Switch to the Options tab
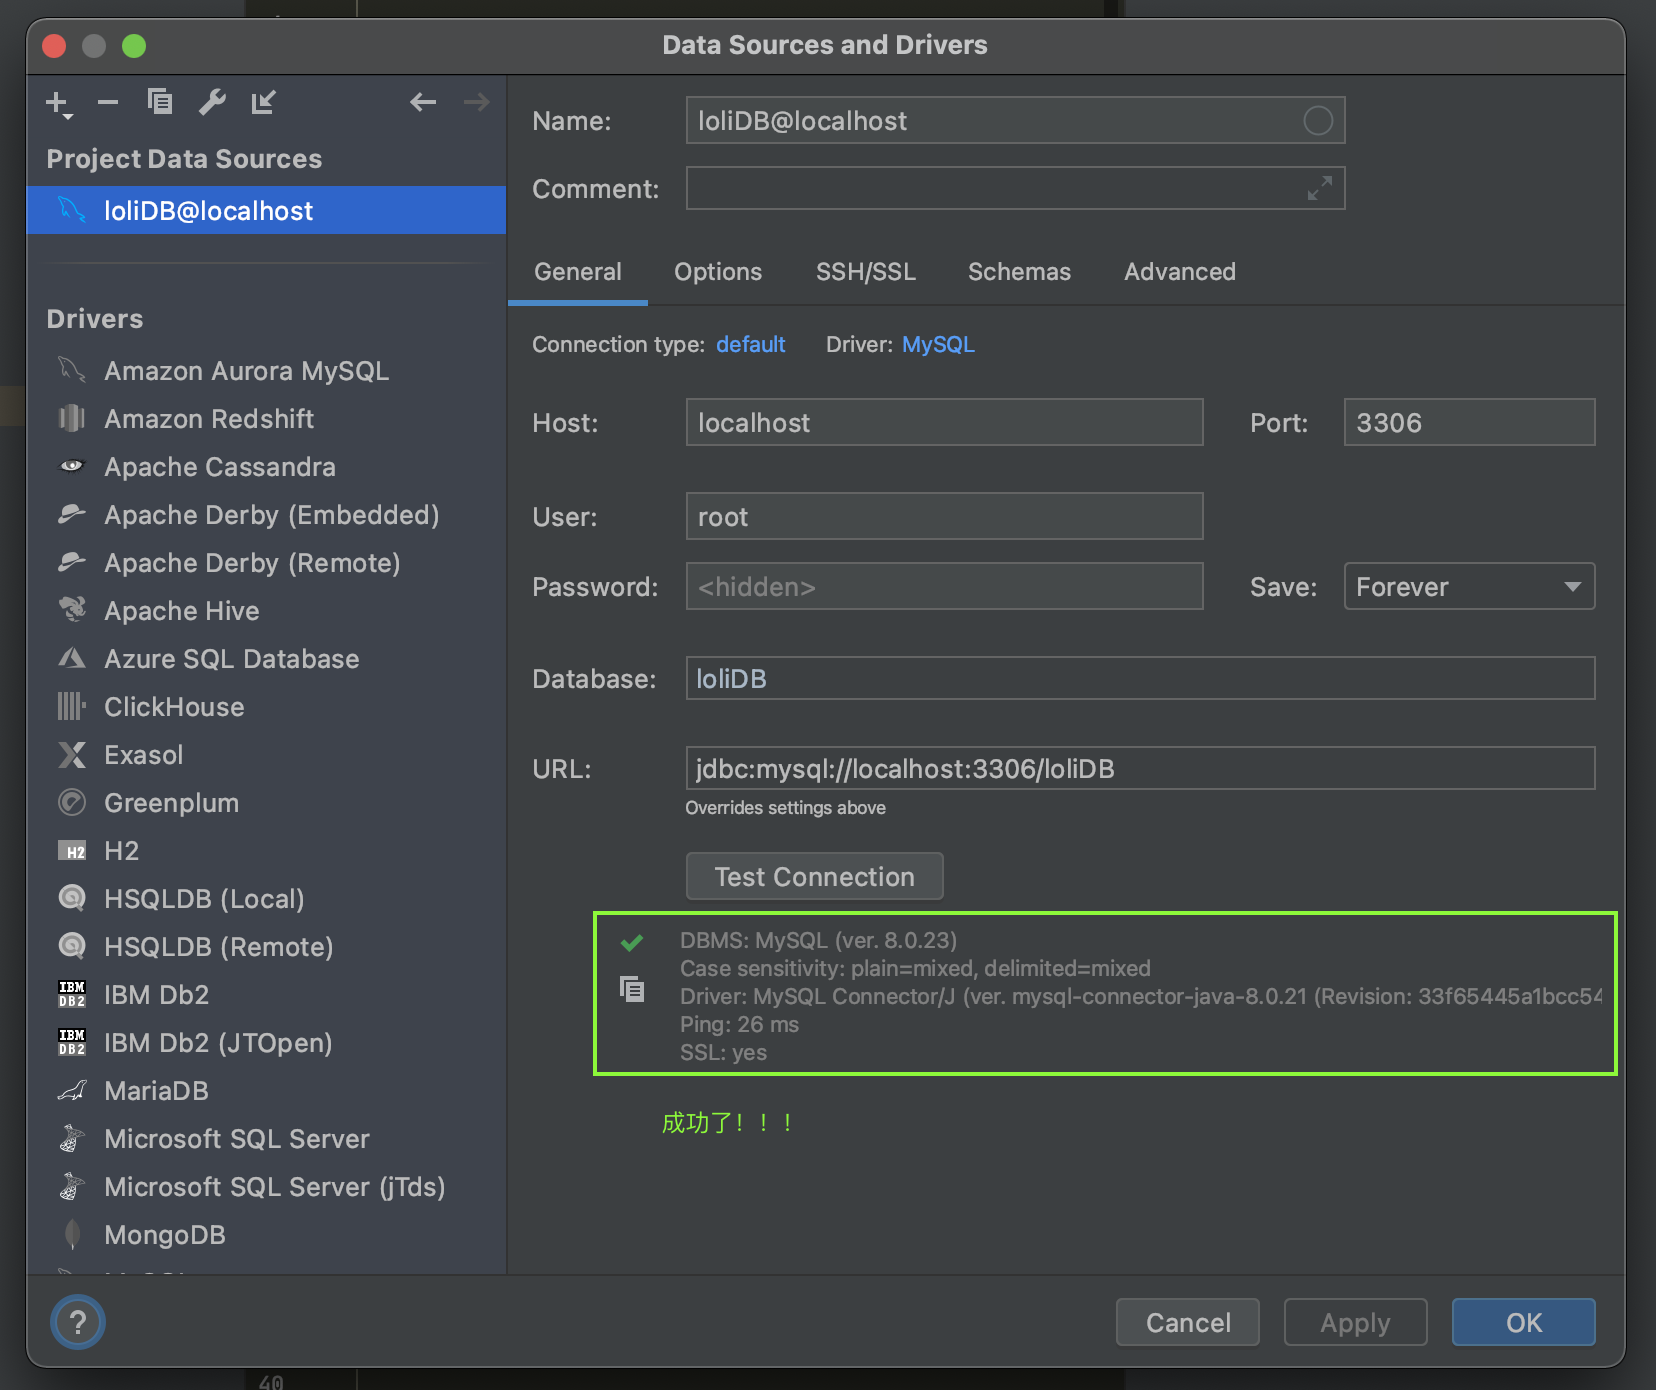 point(718,272)
